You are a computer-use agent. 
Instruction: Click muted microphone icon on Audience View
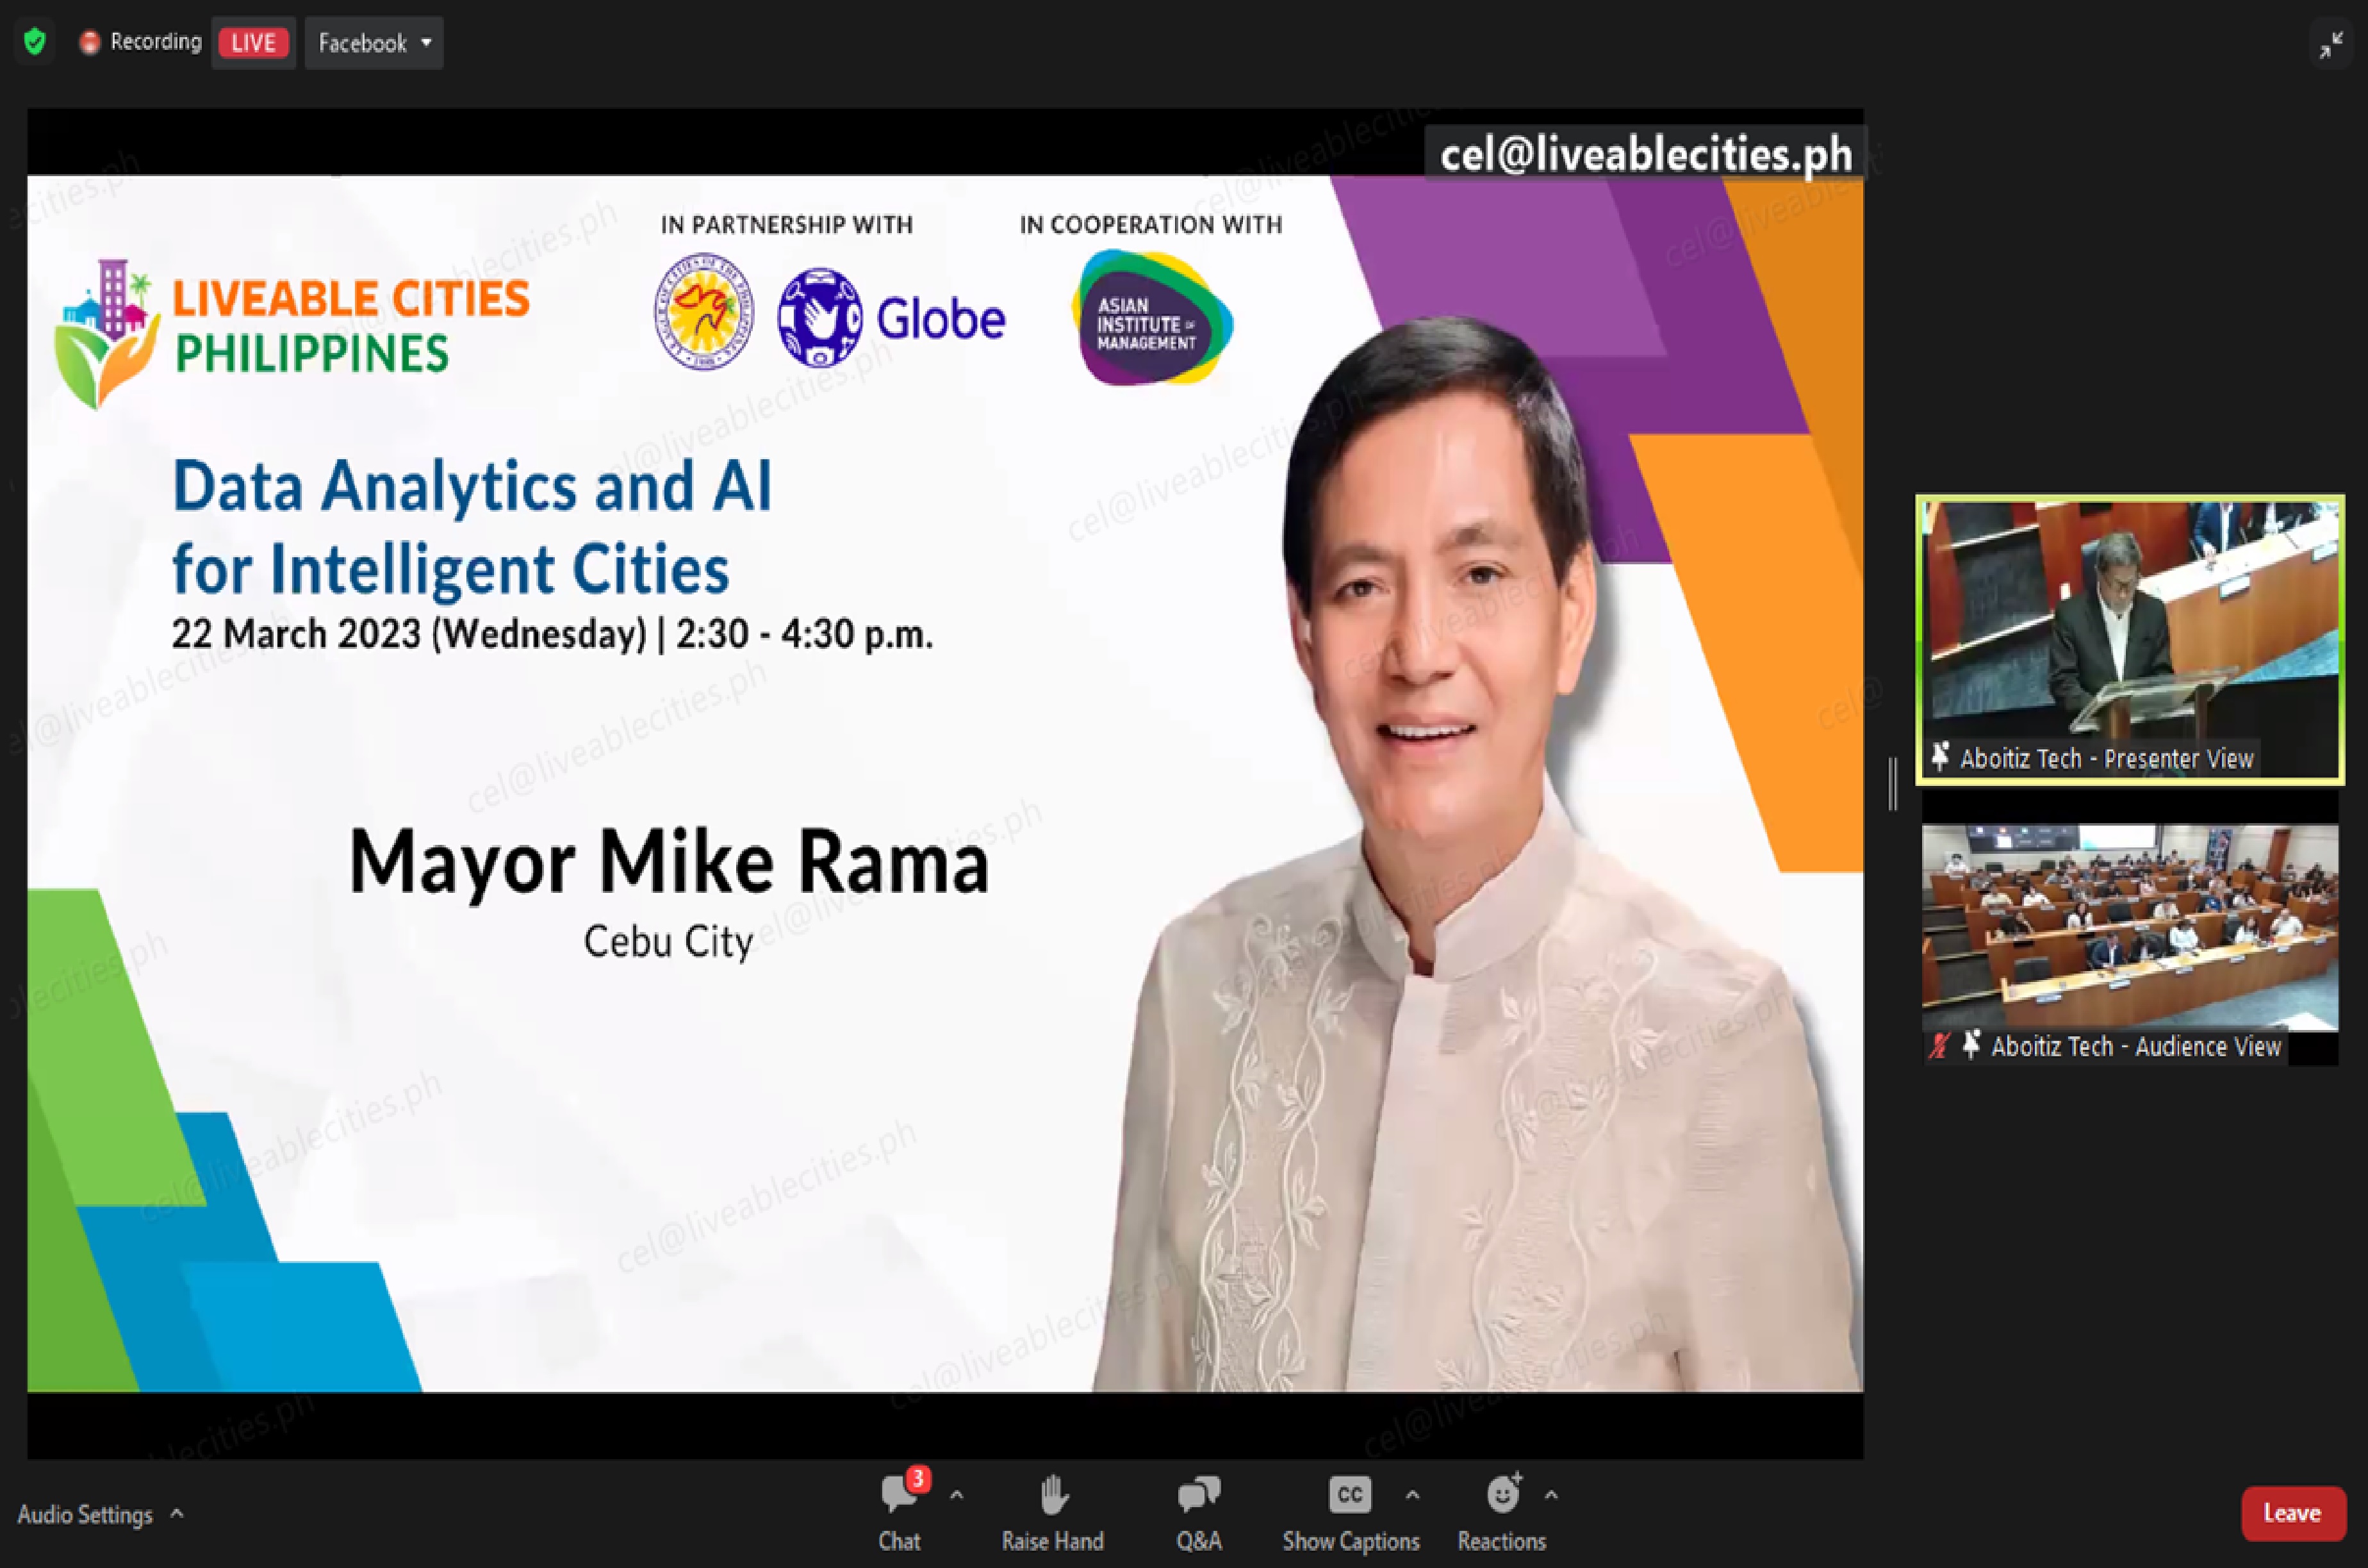1939,1046
